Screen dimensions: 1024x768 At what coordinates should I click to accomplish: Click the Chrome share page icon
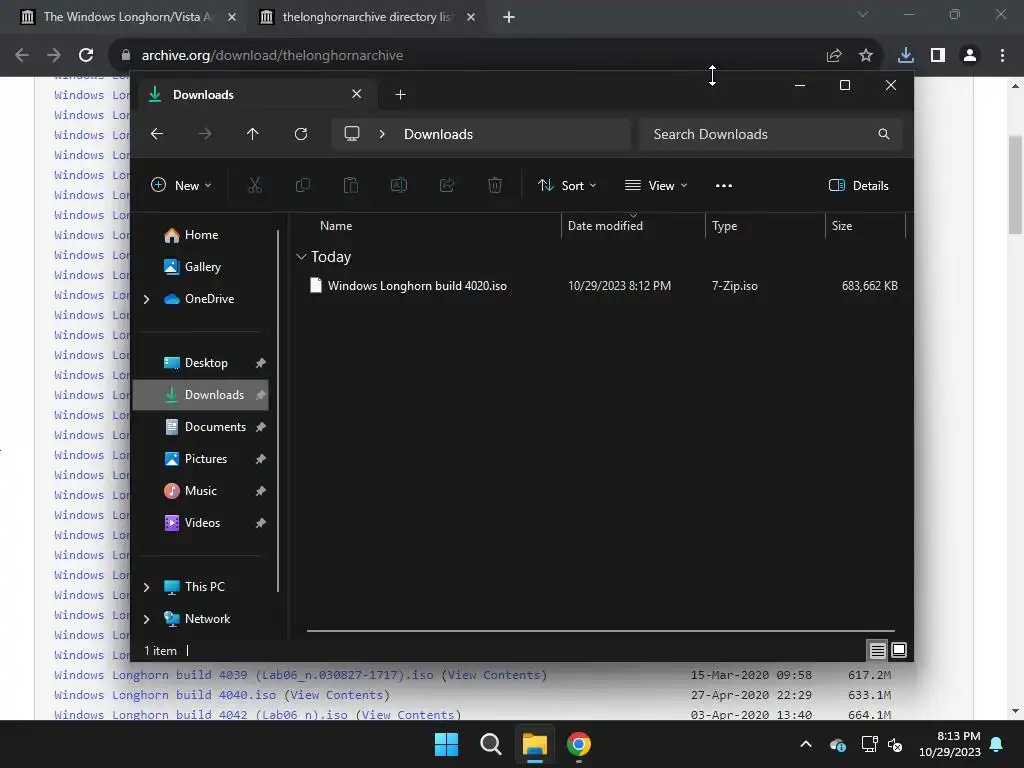[834, 56]
